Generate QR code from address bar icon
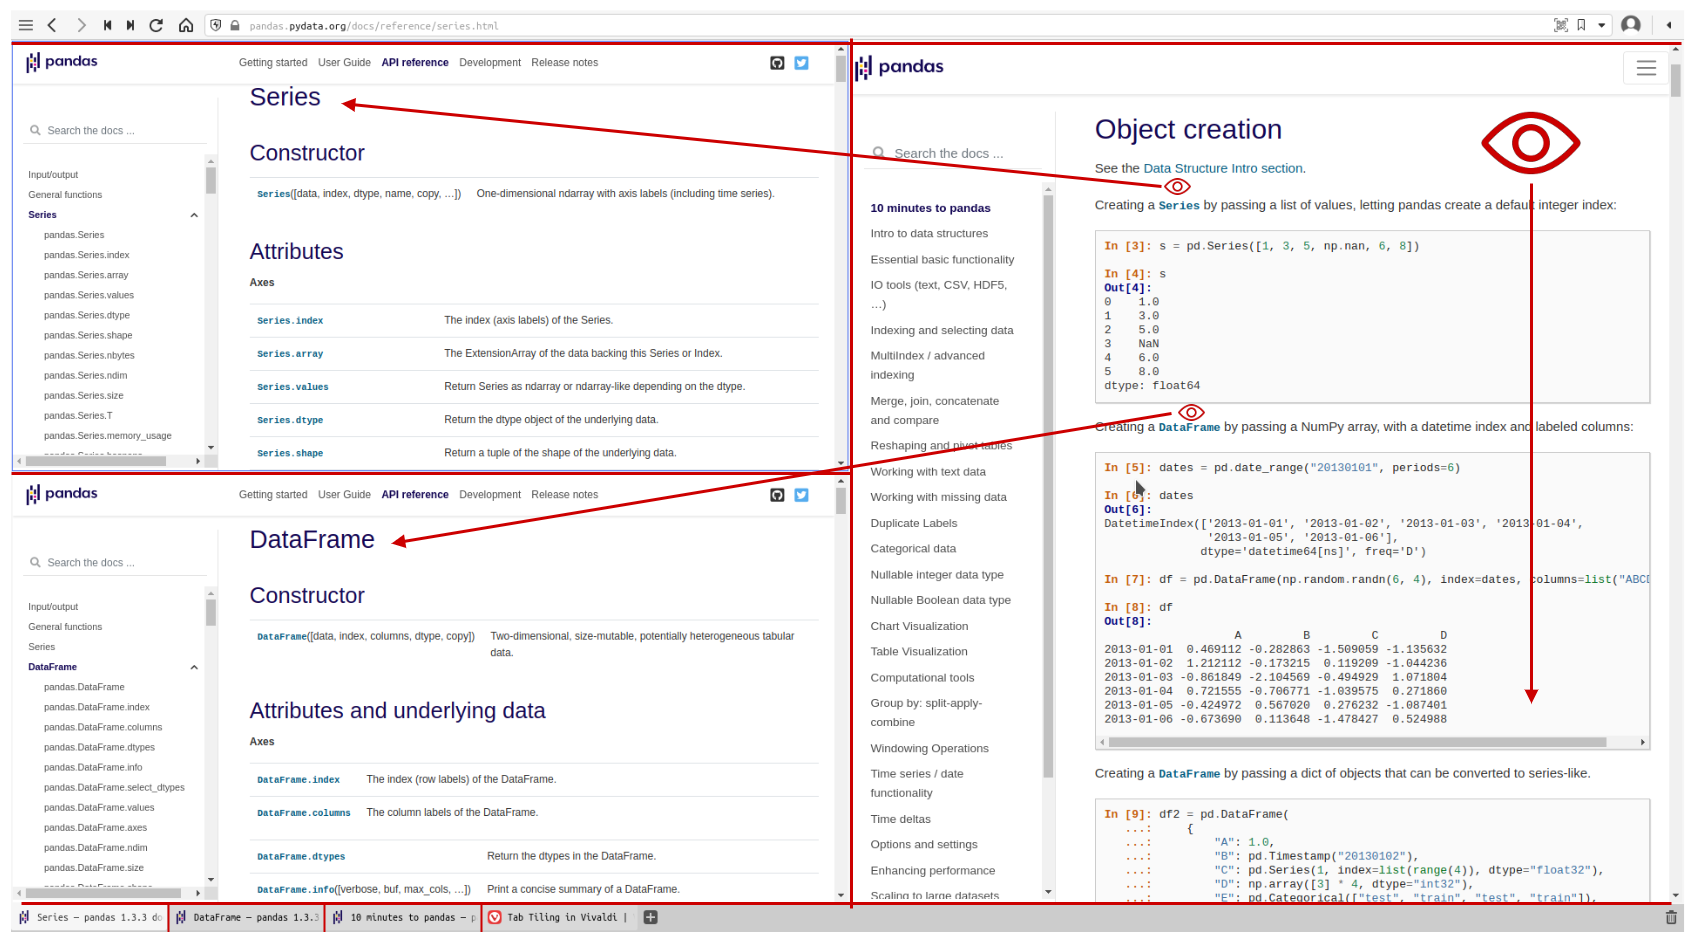The width and height of the screenshot is (1696, 932). pyautogui.click(x=1561, y=25)
